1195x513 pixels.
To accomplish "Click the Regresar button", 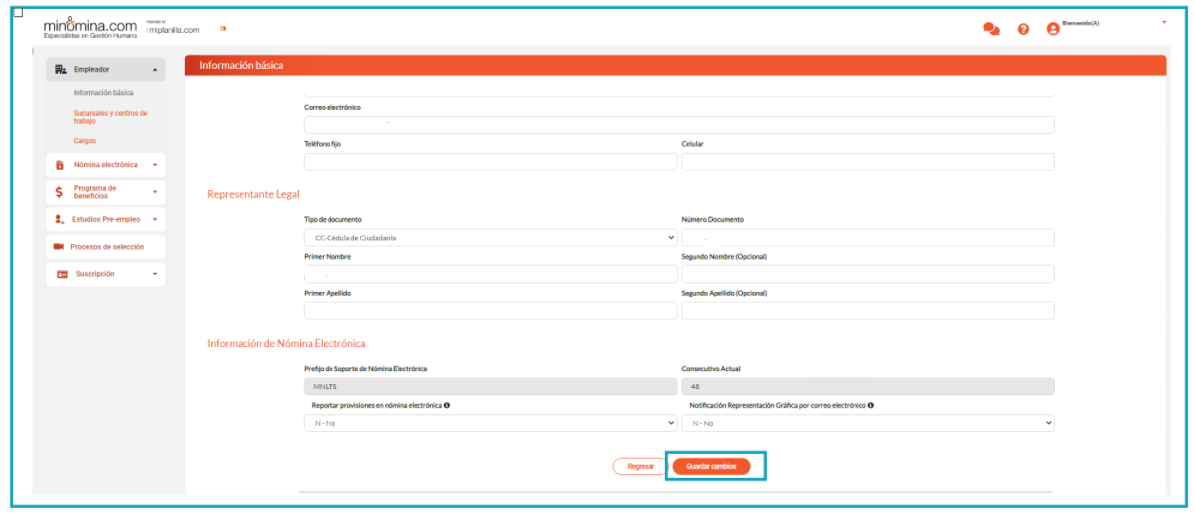I will 640,466.
